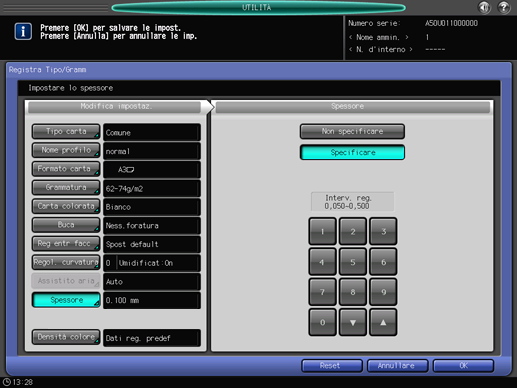Viewport: 517px width, 388px height.
Task: Tap keypad digit 0
Action: pyautogui.click(x=322, y=322)
